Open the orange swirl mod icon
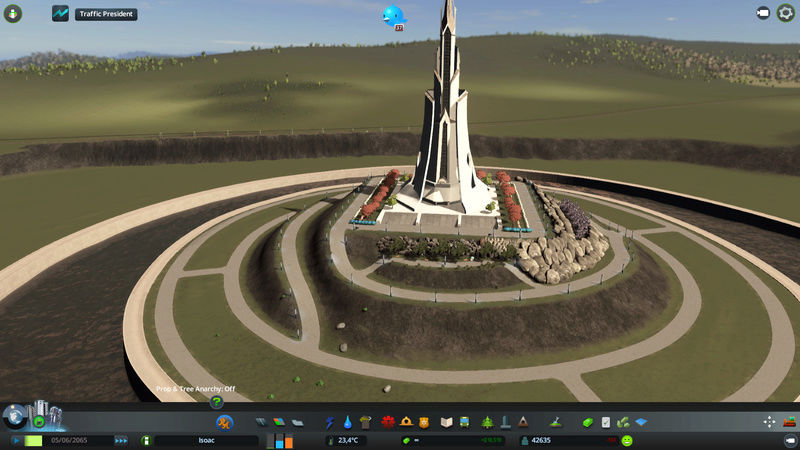The image size is (800, 450). 224,422
